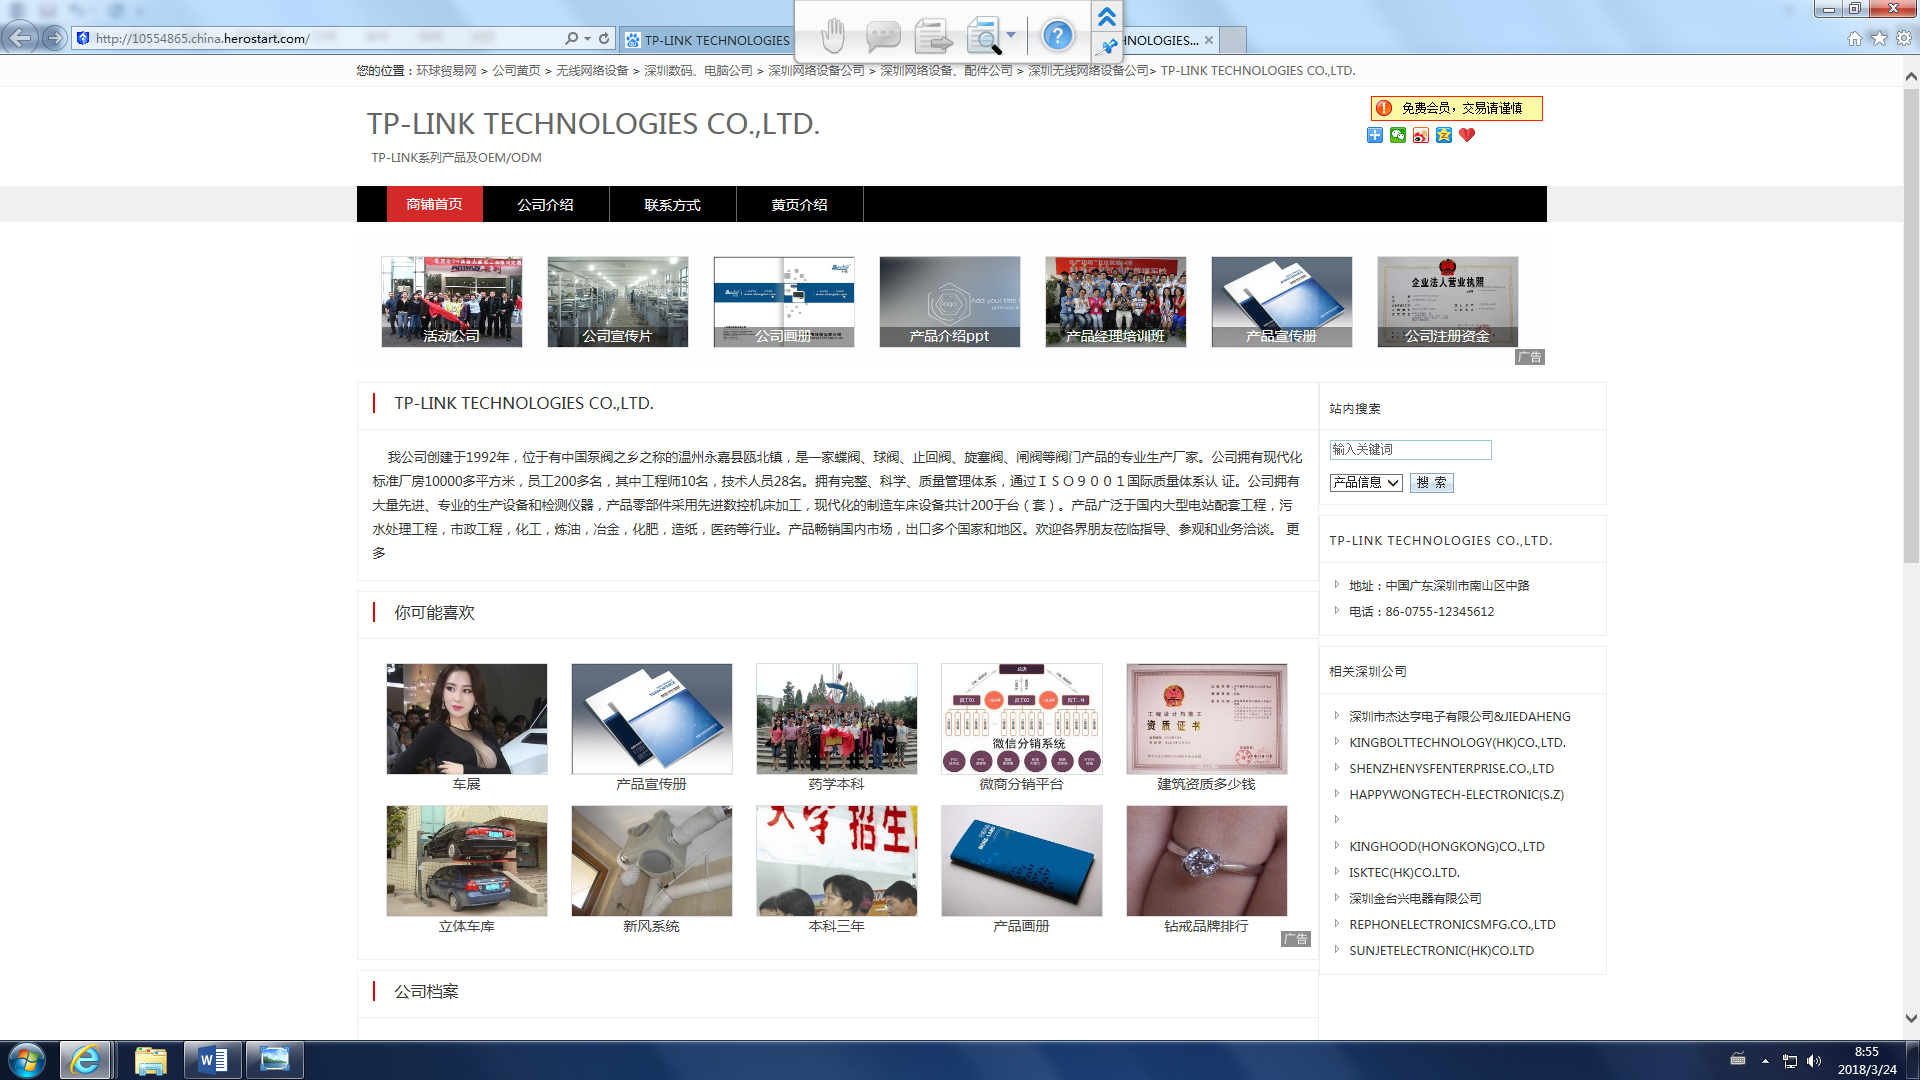Close the second browser tab

1209,40
